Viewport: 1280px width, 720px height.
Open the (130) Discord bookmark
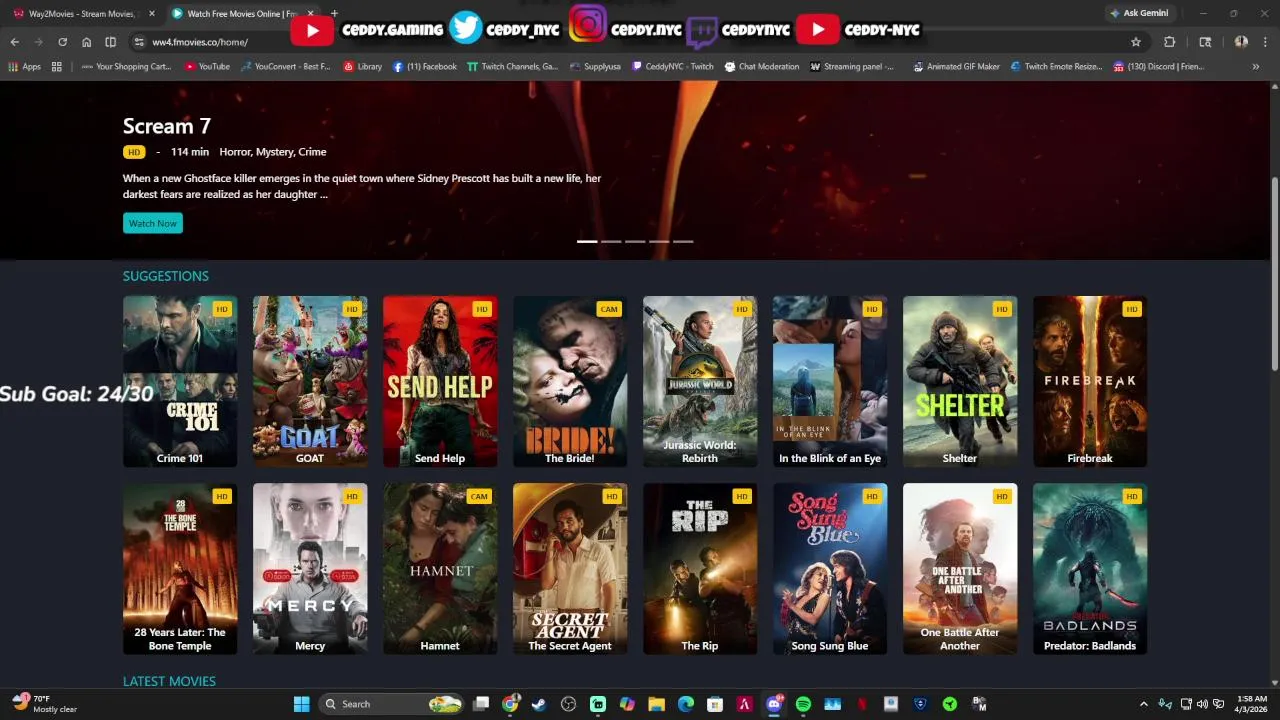tap(1158, 67)
